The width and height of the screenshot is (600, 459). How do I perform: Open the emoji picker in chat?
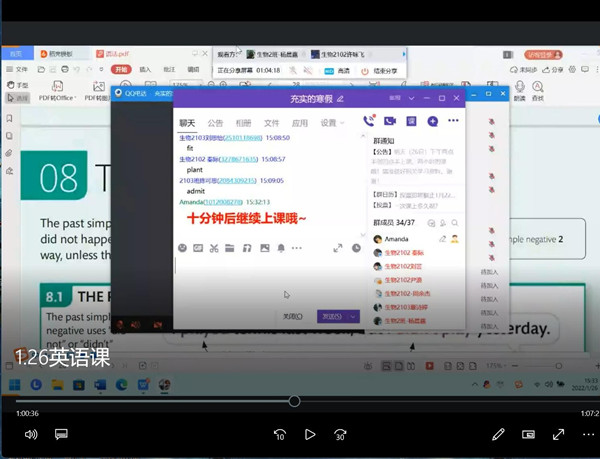182,247
